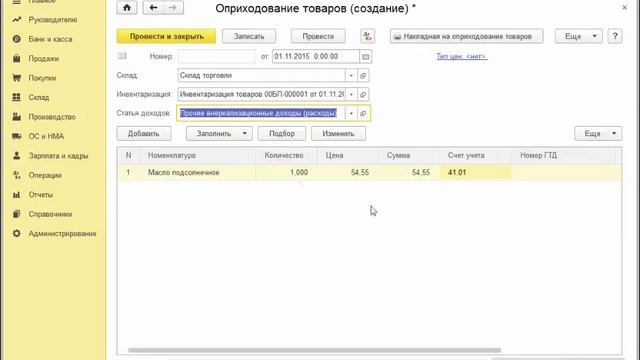Expand the Инвентаризация dropdown list
The height and width of the screenshot is (360, 640).
[351, 94]
